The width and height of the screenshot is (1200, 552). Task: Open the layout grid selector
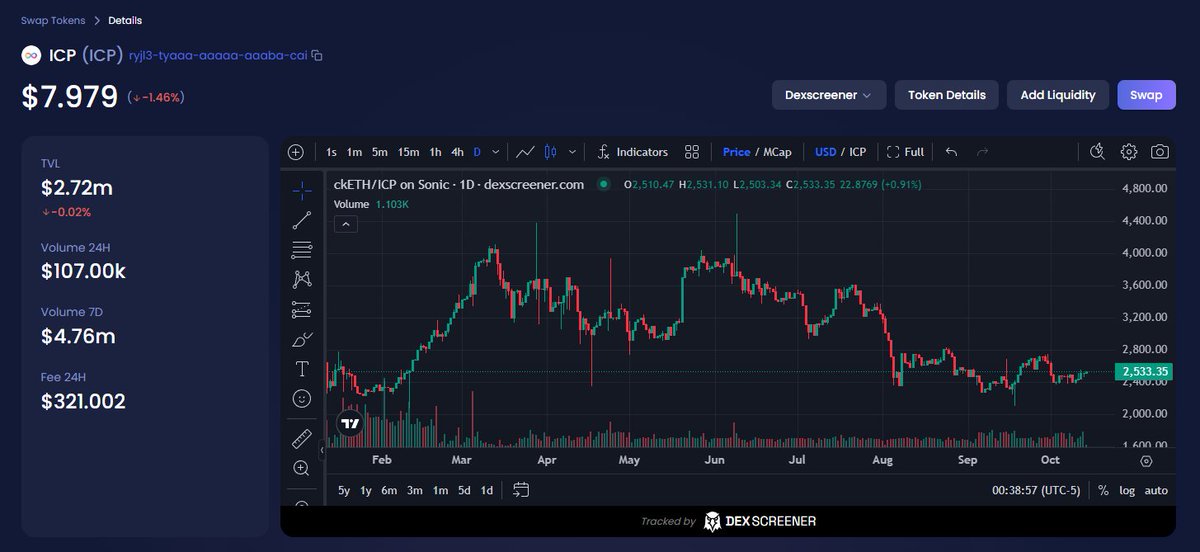691,152
